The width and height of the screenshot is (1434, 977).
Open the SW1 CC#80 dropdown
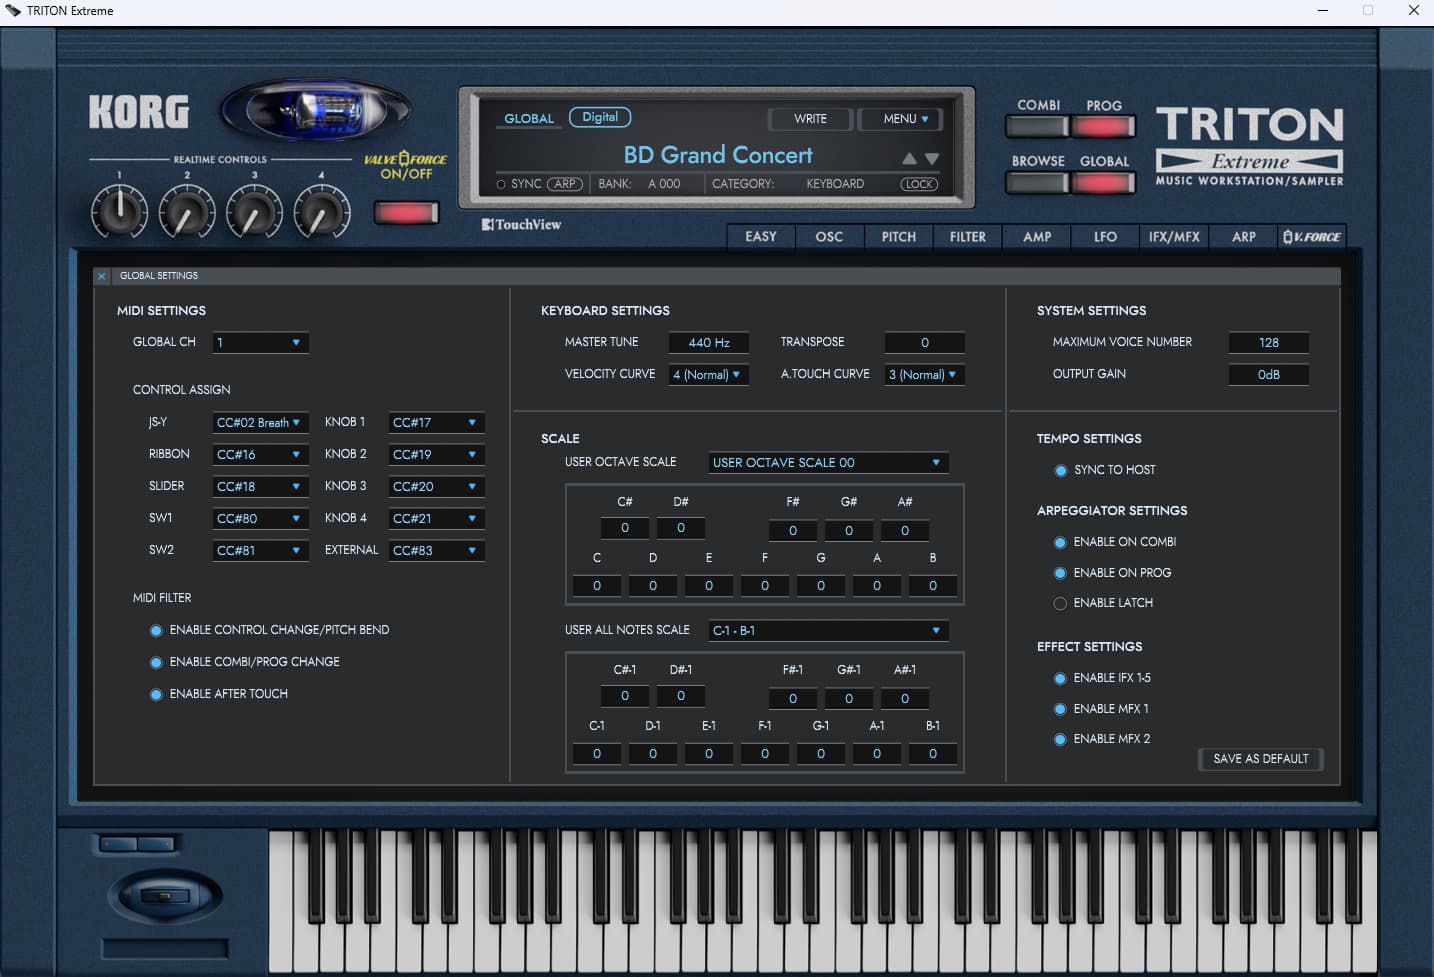(260, 519)
